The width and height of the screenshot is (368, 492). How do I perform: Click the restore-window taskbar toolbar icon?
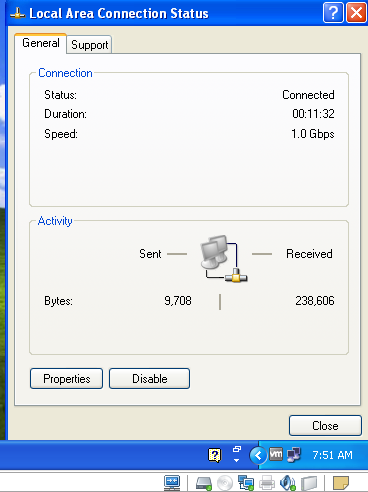pos(237,449)
